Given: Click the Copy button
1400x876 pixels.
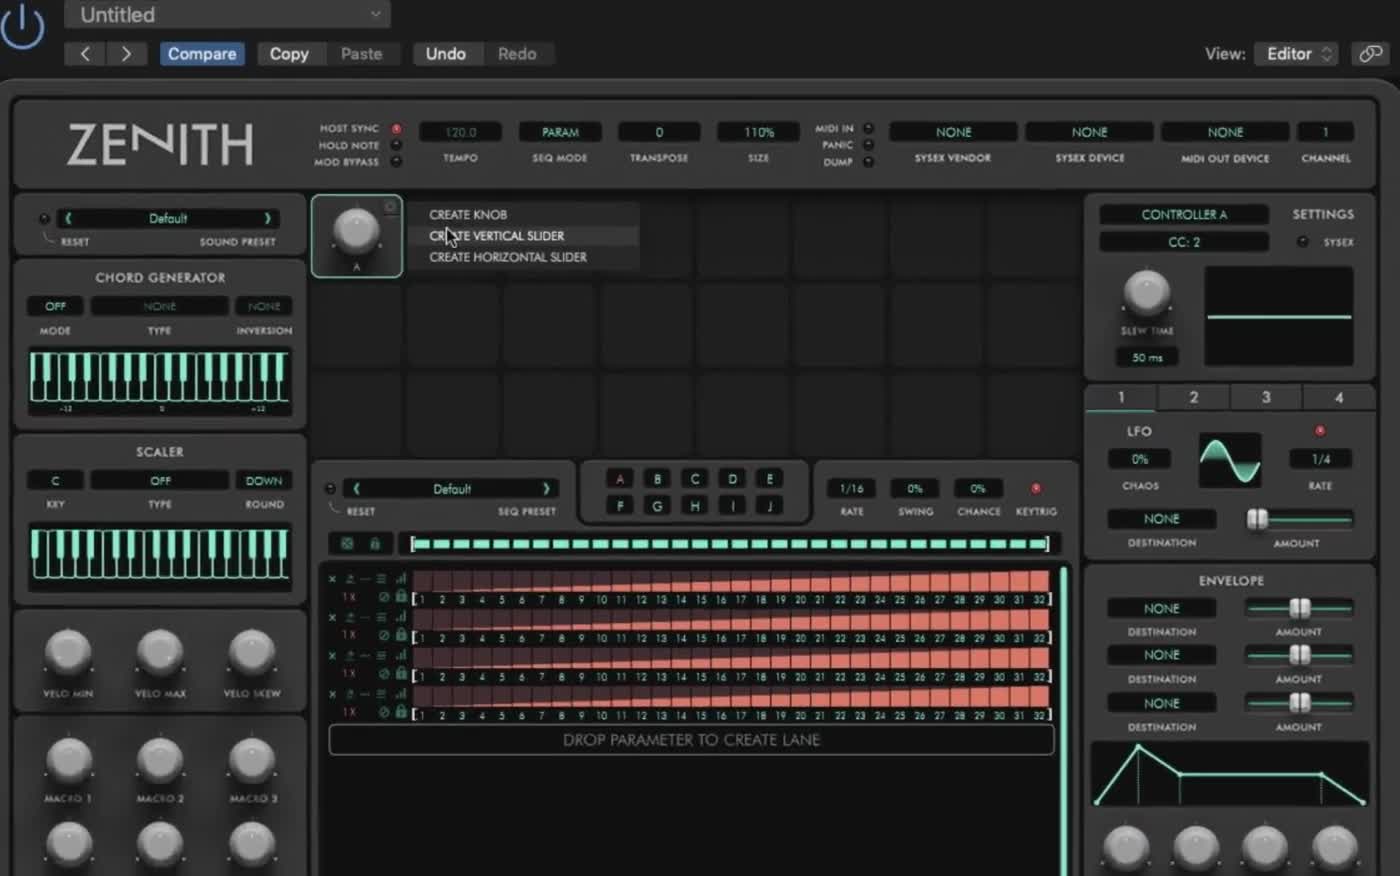Looking at the screenshot, I should coord(289,54).
